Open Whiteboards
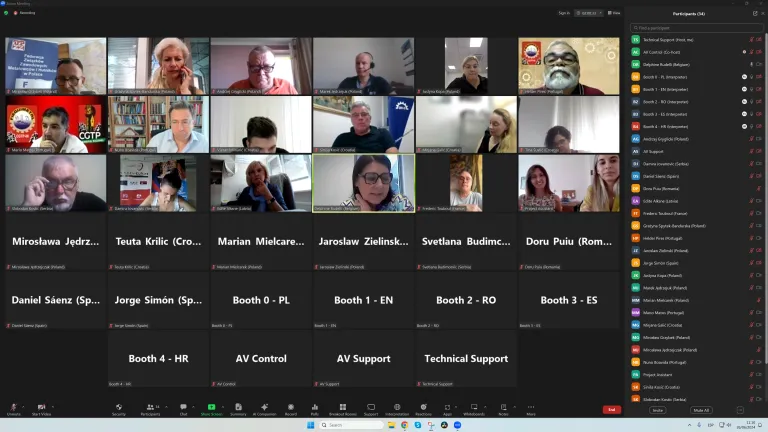Screen dimensions: 768x432 (474, 409)
